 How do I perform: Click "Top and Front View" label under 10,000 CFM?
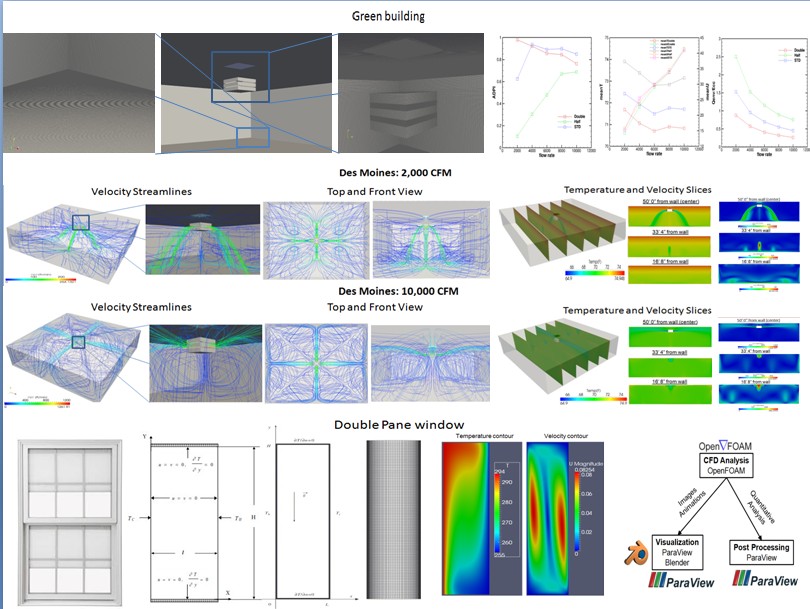coord(375,307)
